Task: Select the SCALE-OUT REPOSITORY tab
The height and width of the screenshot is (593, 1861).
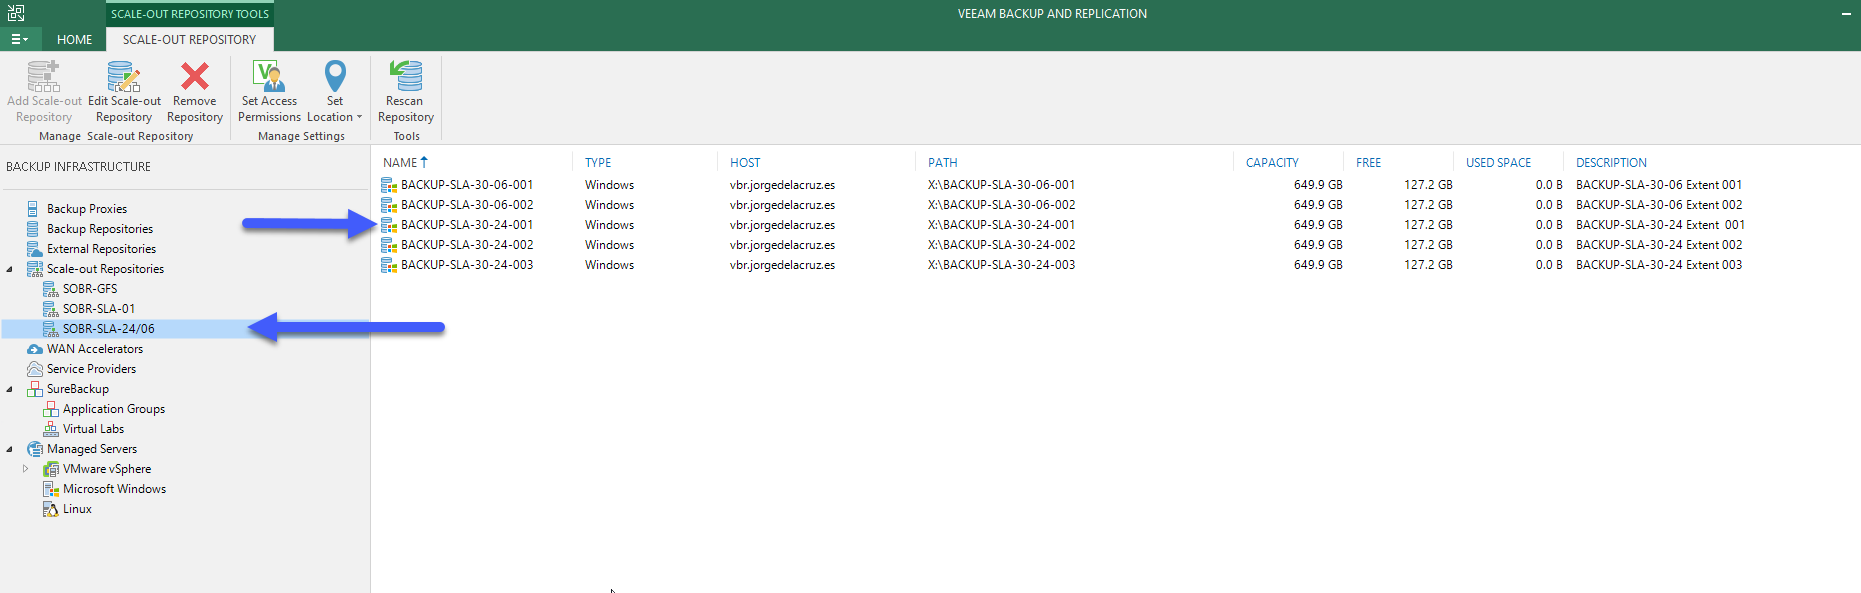Action: point(189,39)
